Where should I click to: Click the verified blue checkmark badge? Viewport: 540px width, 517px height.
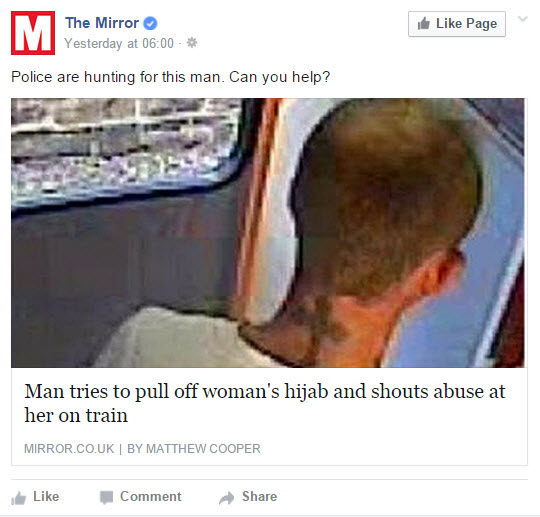[x=150, y=23]
